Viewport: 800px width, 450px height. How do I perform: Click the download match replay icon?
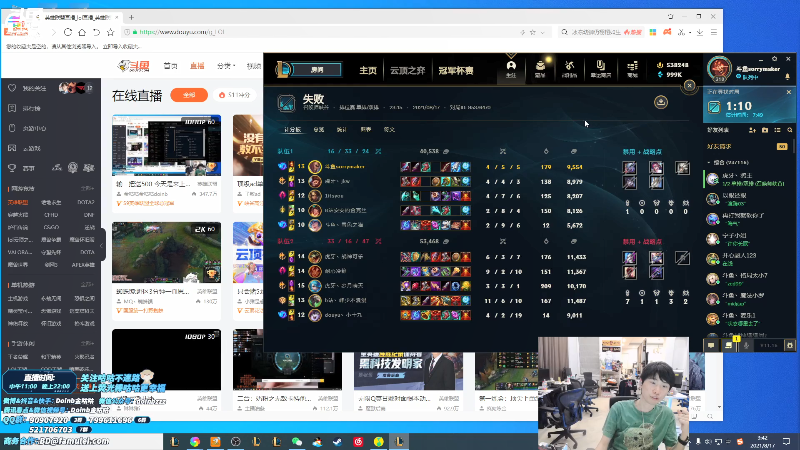pos(661,102)
